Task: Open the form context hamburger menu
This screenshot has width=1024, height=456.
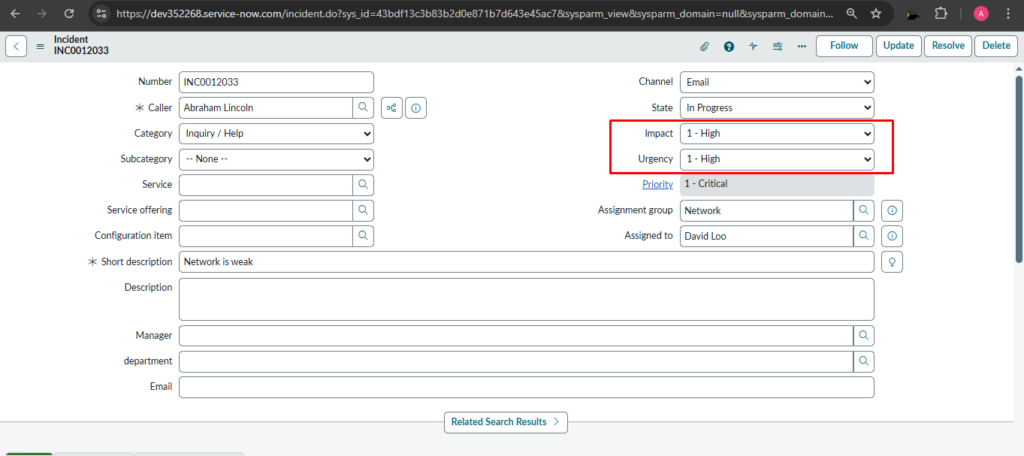Action: click(41, 46)
